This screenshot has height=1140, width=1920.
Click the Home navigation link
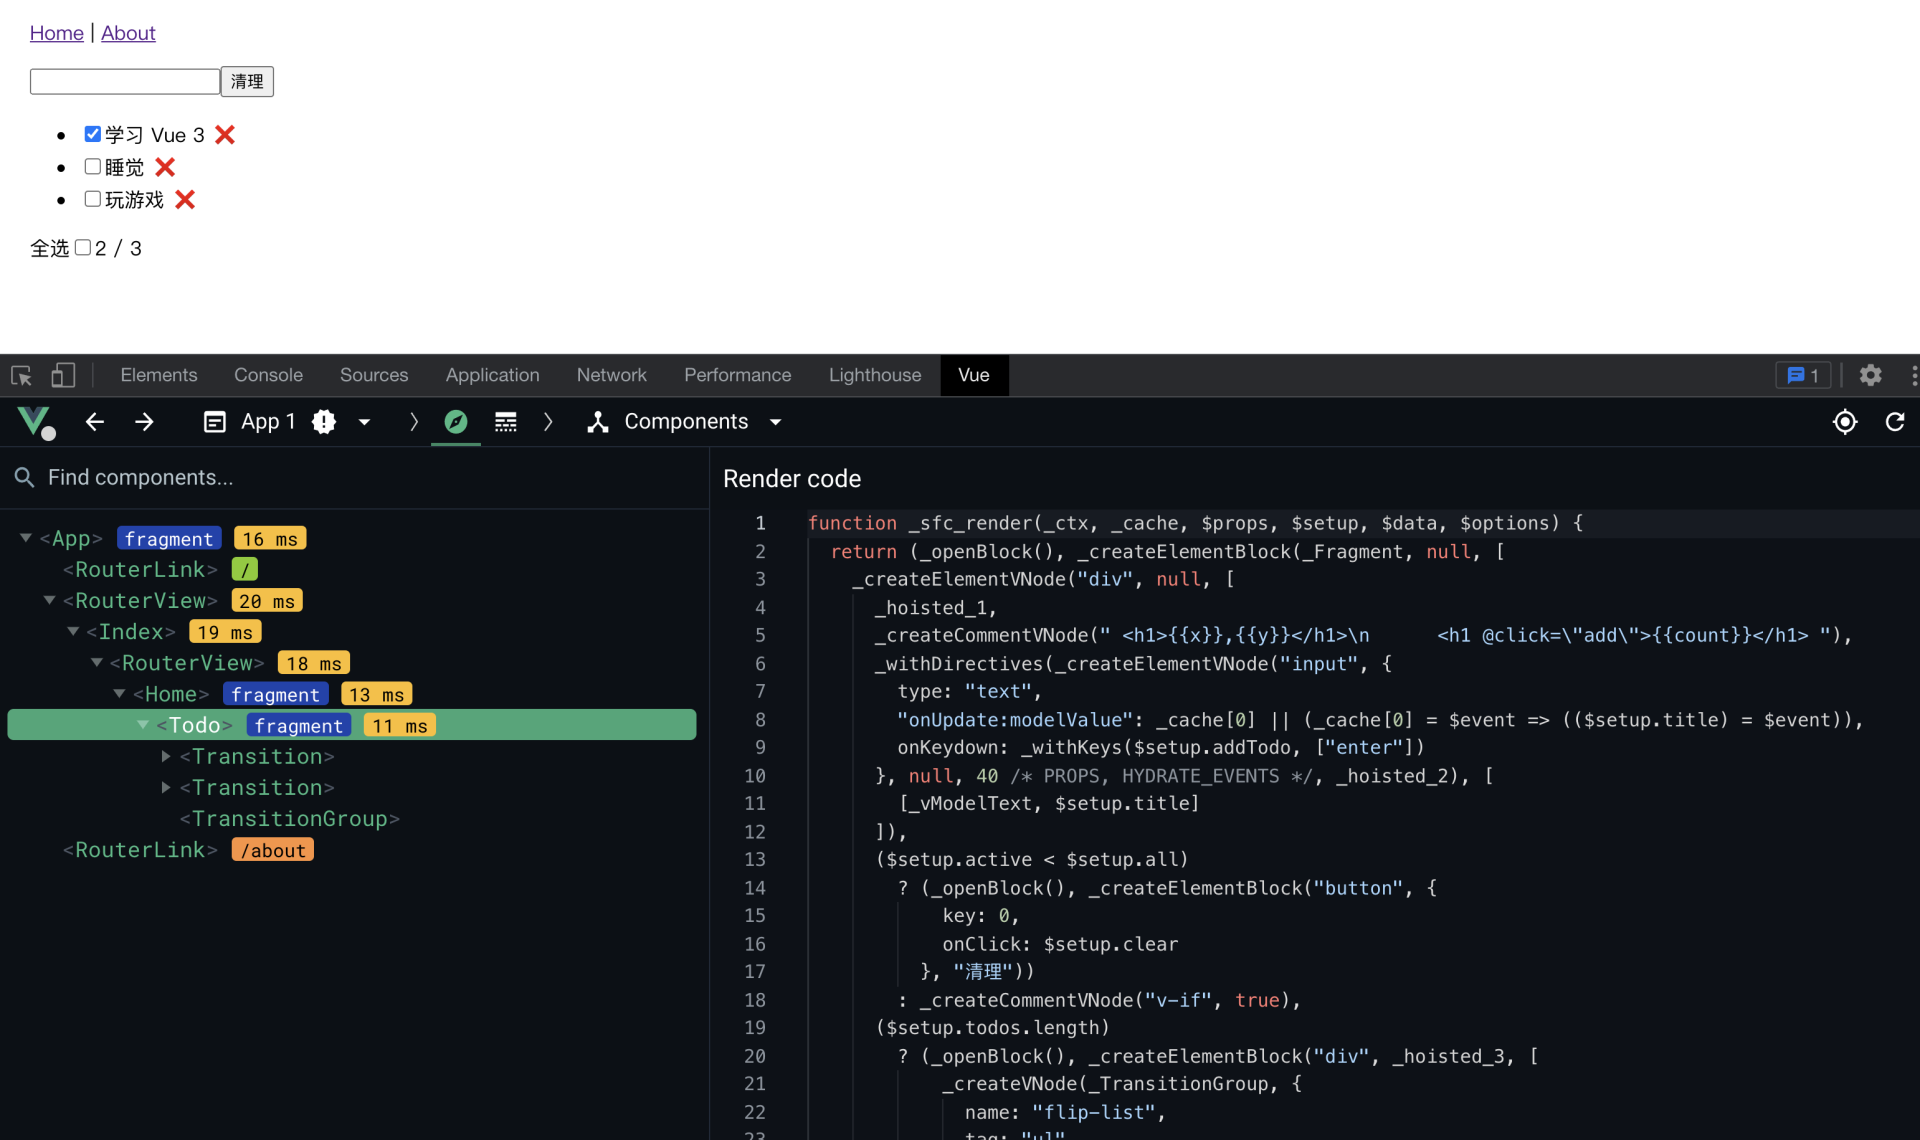coord(53,31)
